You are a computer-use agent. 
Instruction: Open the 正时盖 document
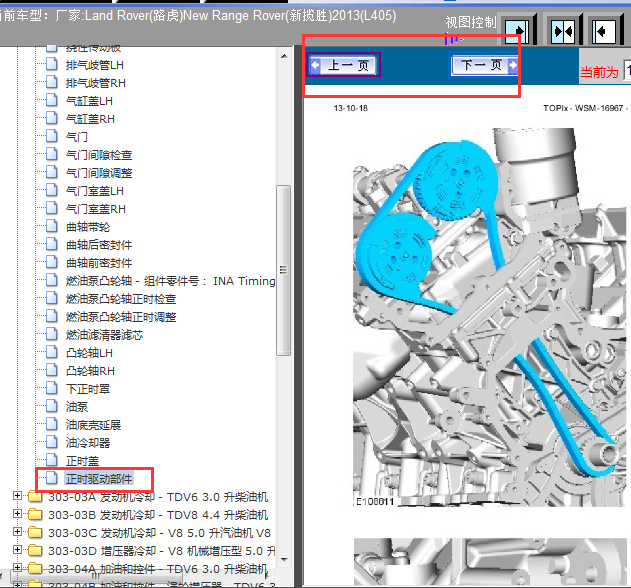coord(82,461)
